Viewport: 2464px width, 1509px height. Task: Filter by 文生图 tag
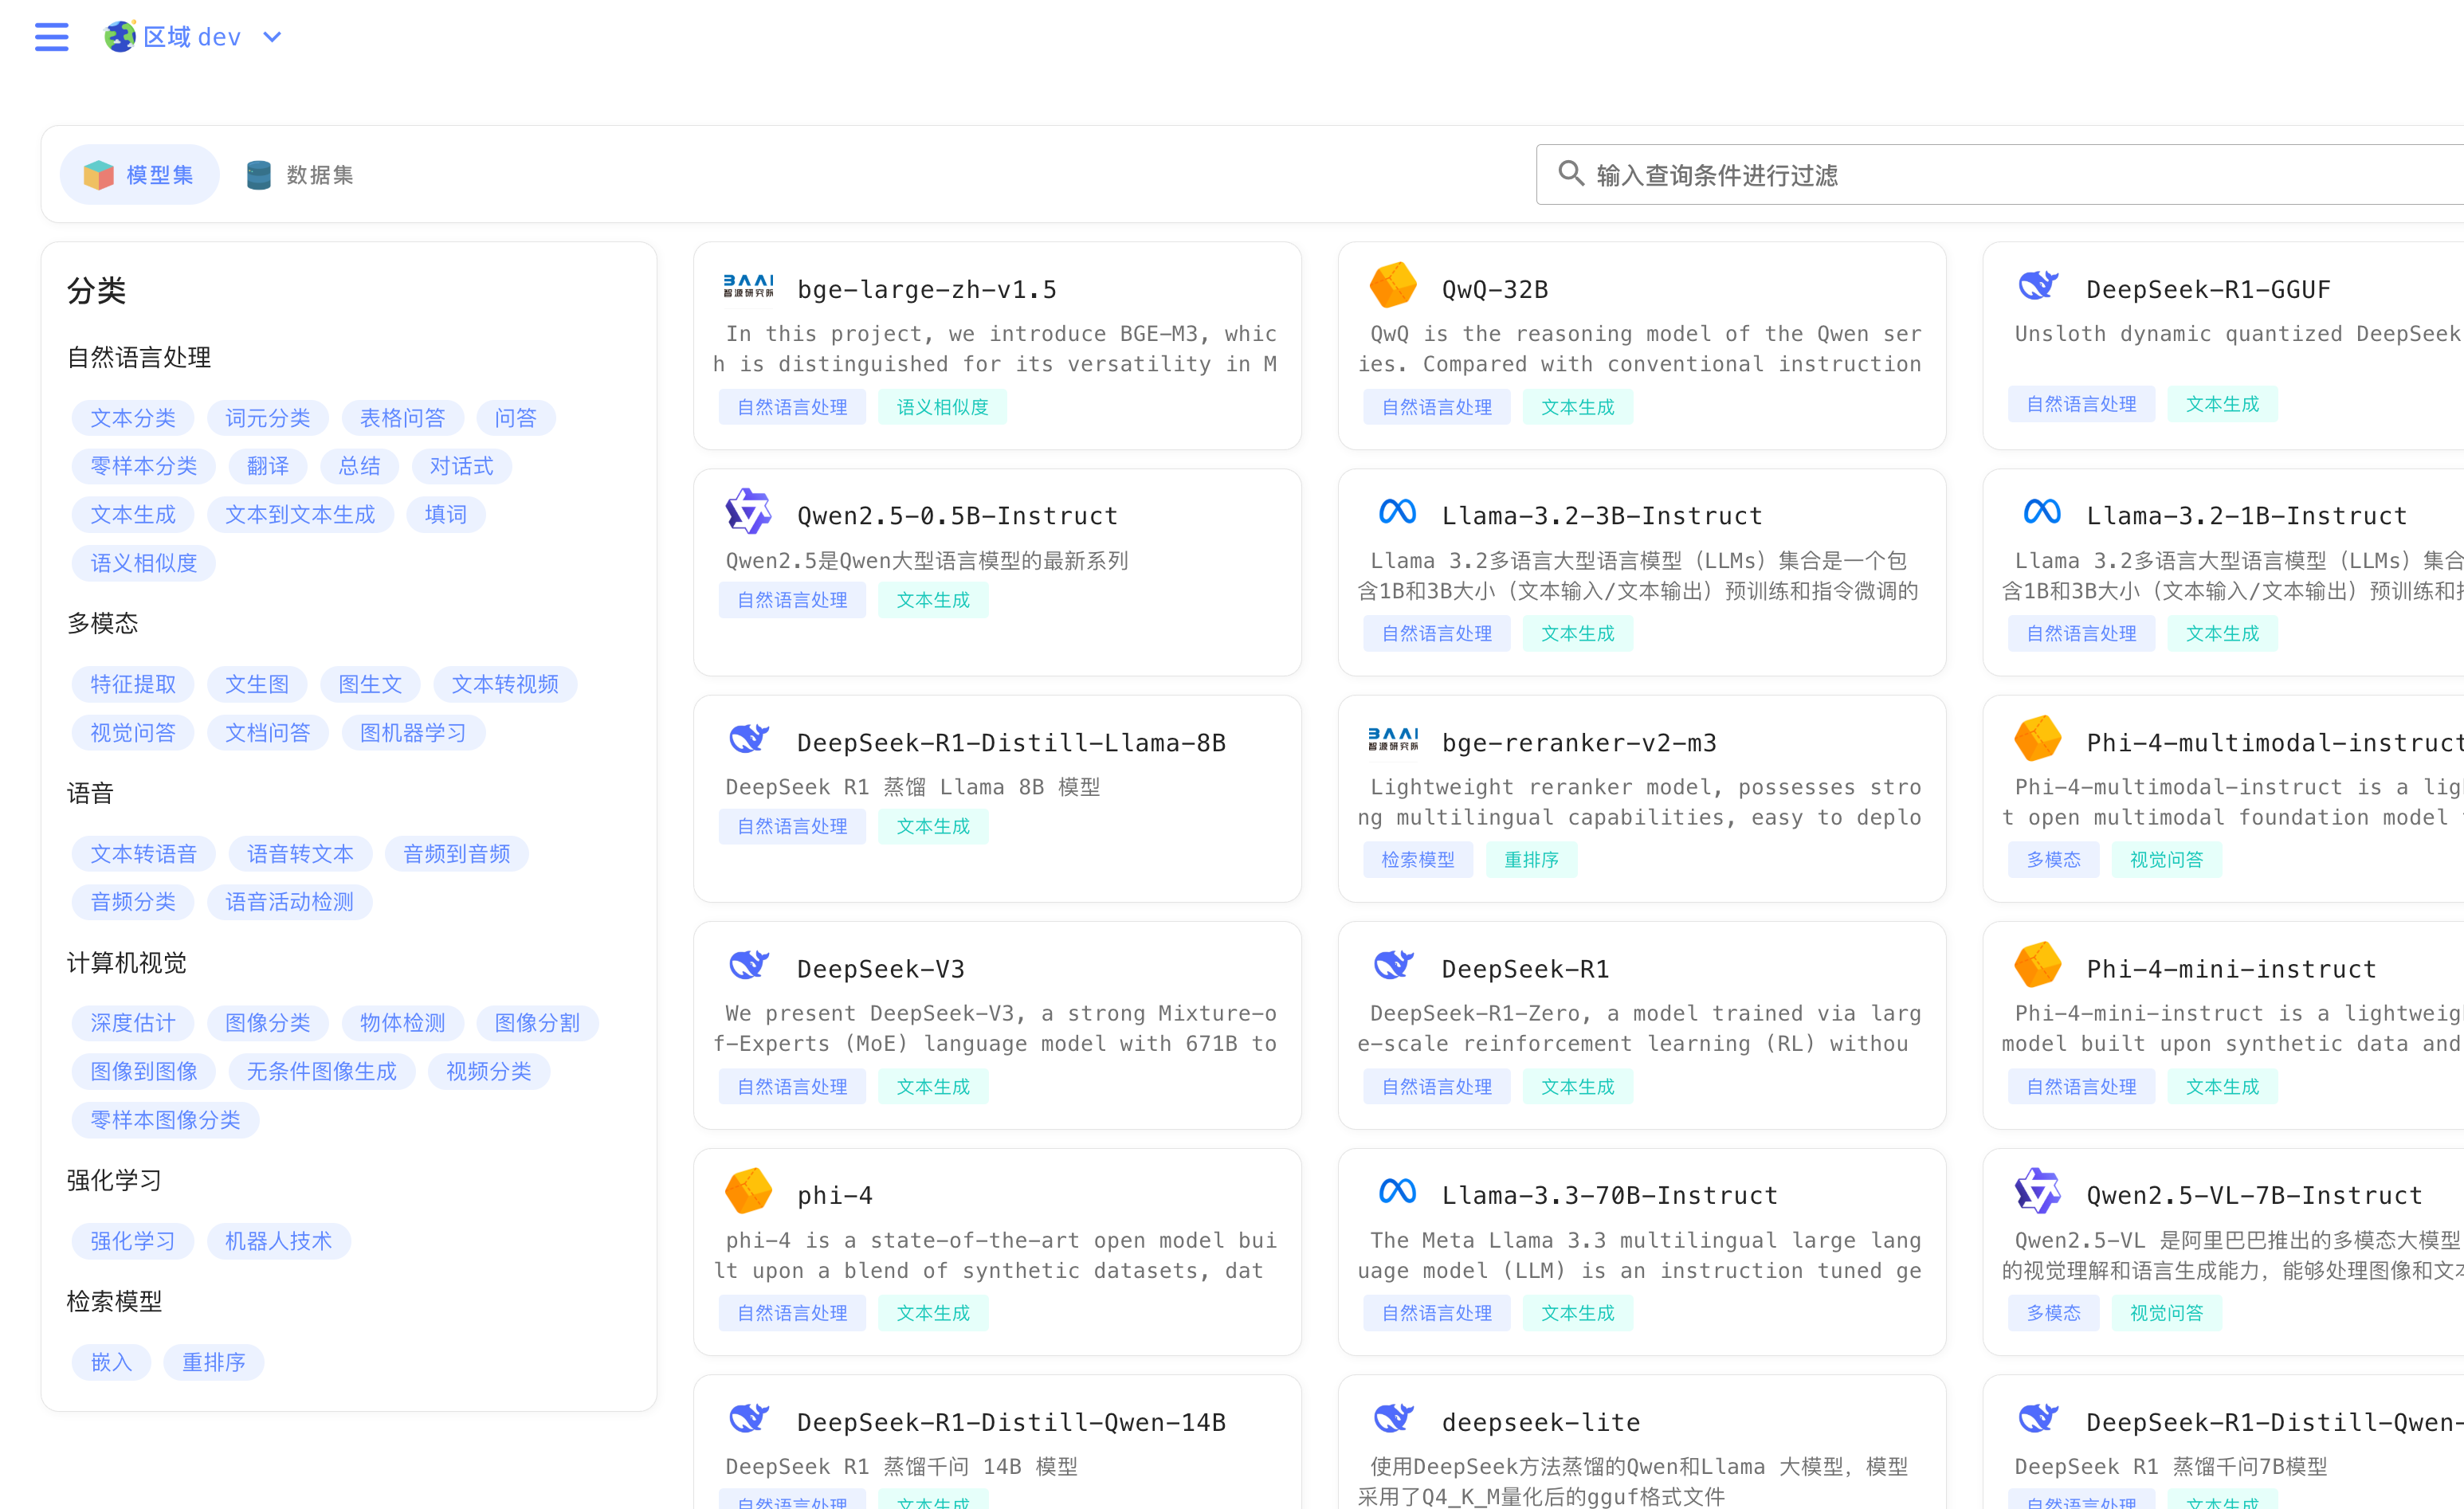tap(257, 684)
